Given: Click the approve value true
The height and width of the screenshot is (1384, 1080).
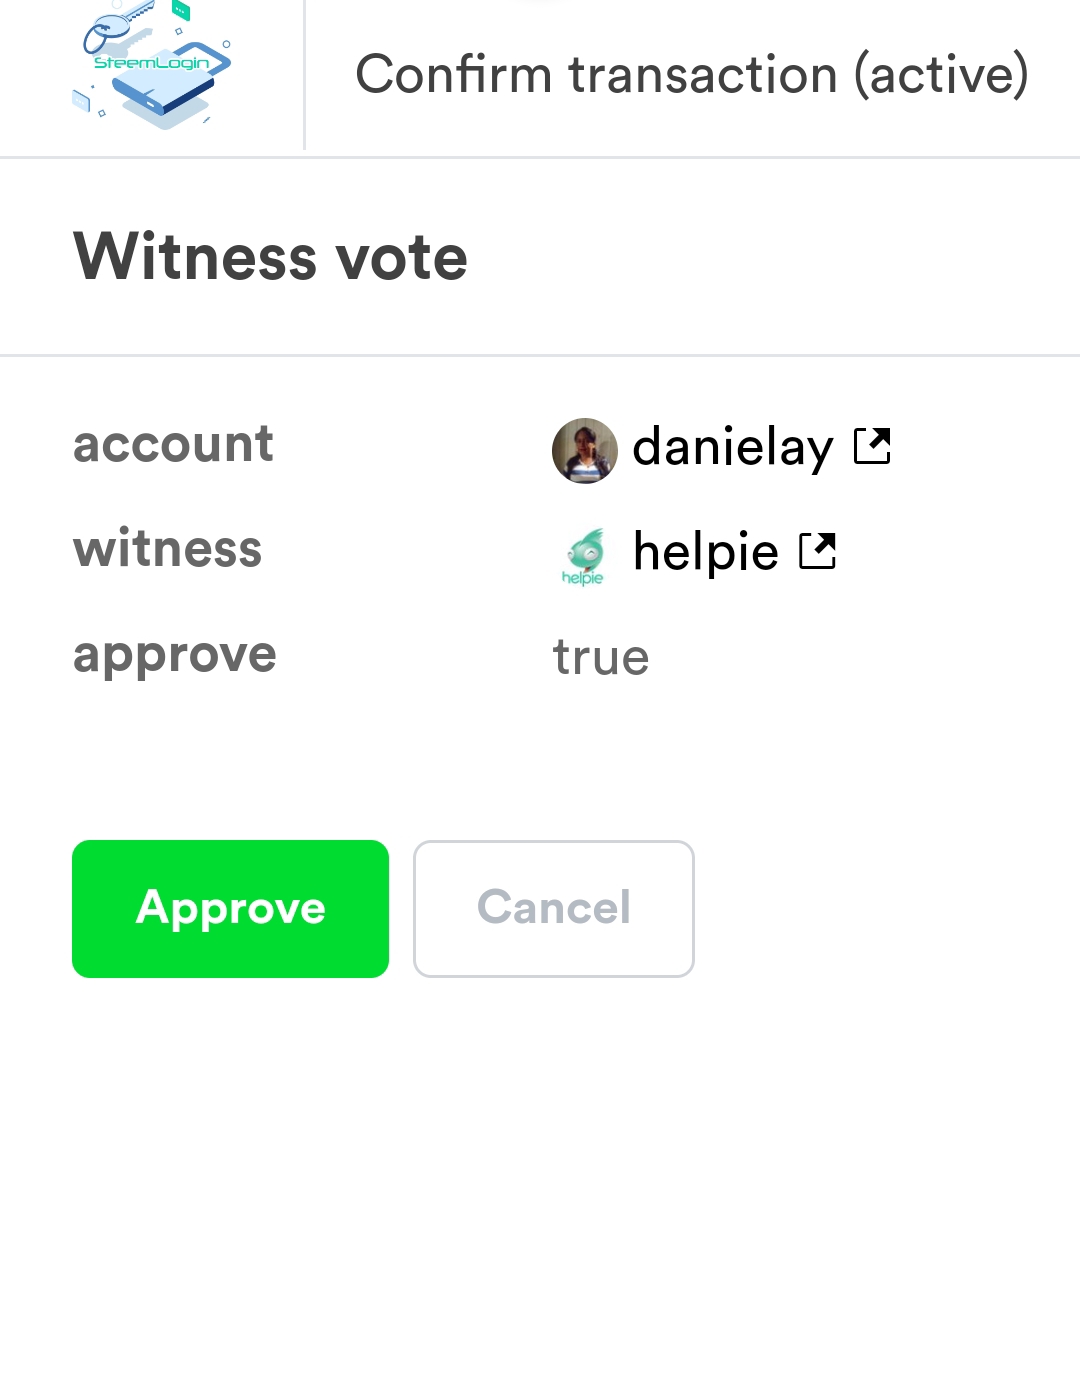Looking at the screenshot, I should tap(601, 658).
